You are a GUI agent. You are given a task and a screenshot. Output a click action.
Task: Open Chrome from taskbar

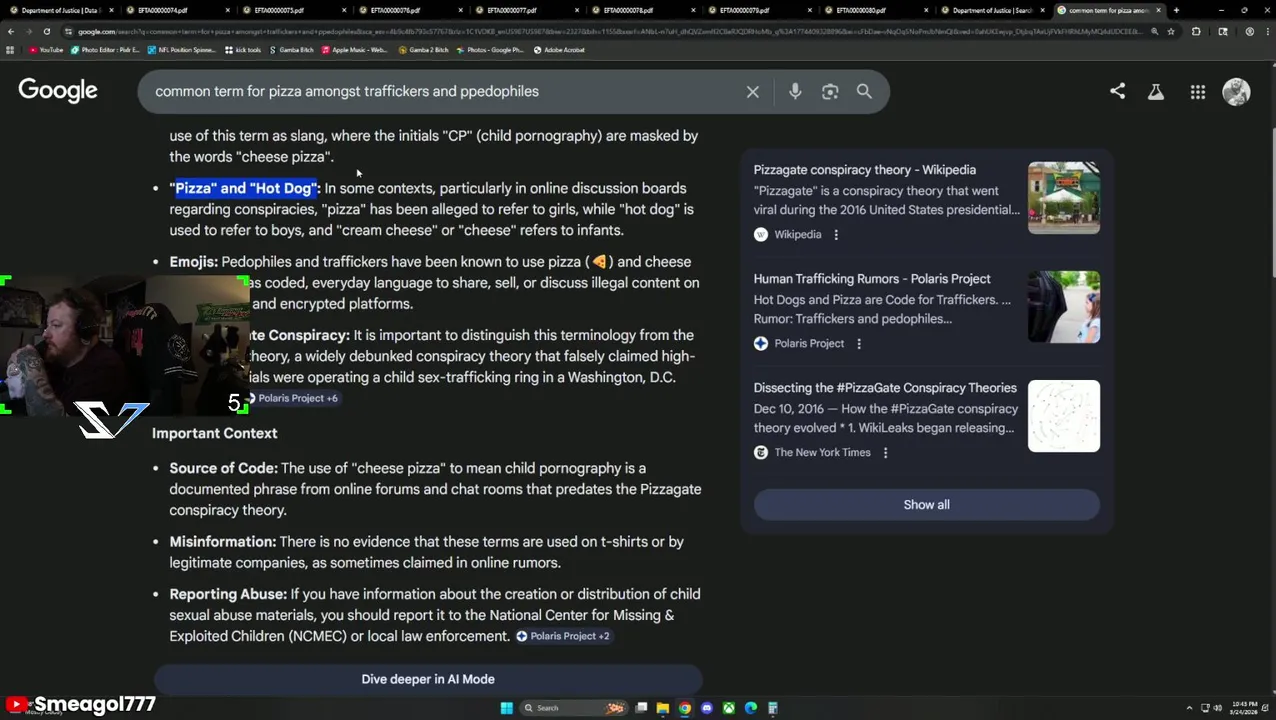click(685, 708)
